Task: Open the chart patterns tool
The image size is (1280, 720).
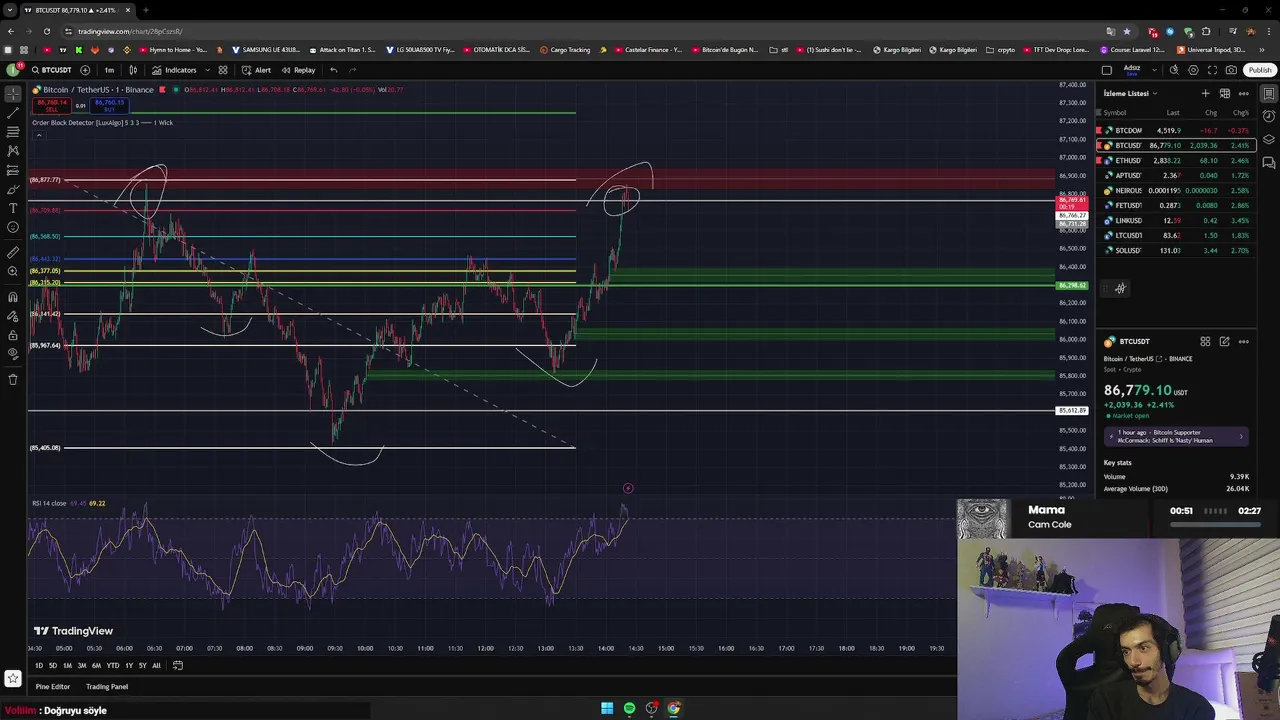Action: click(x=13, y=151)
